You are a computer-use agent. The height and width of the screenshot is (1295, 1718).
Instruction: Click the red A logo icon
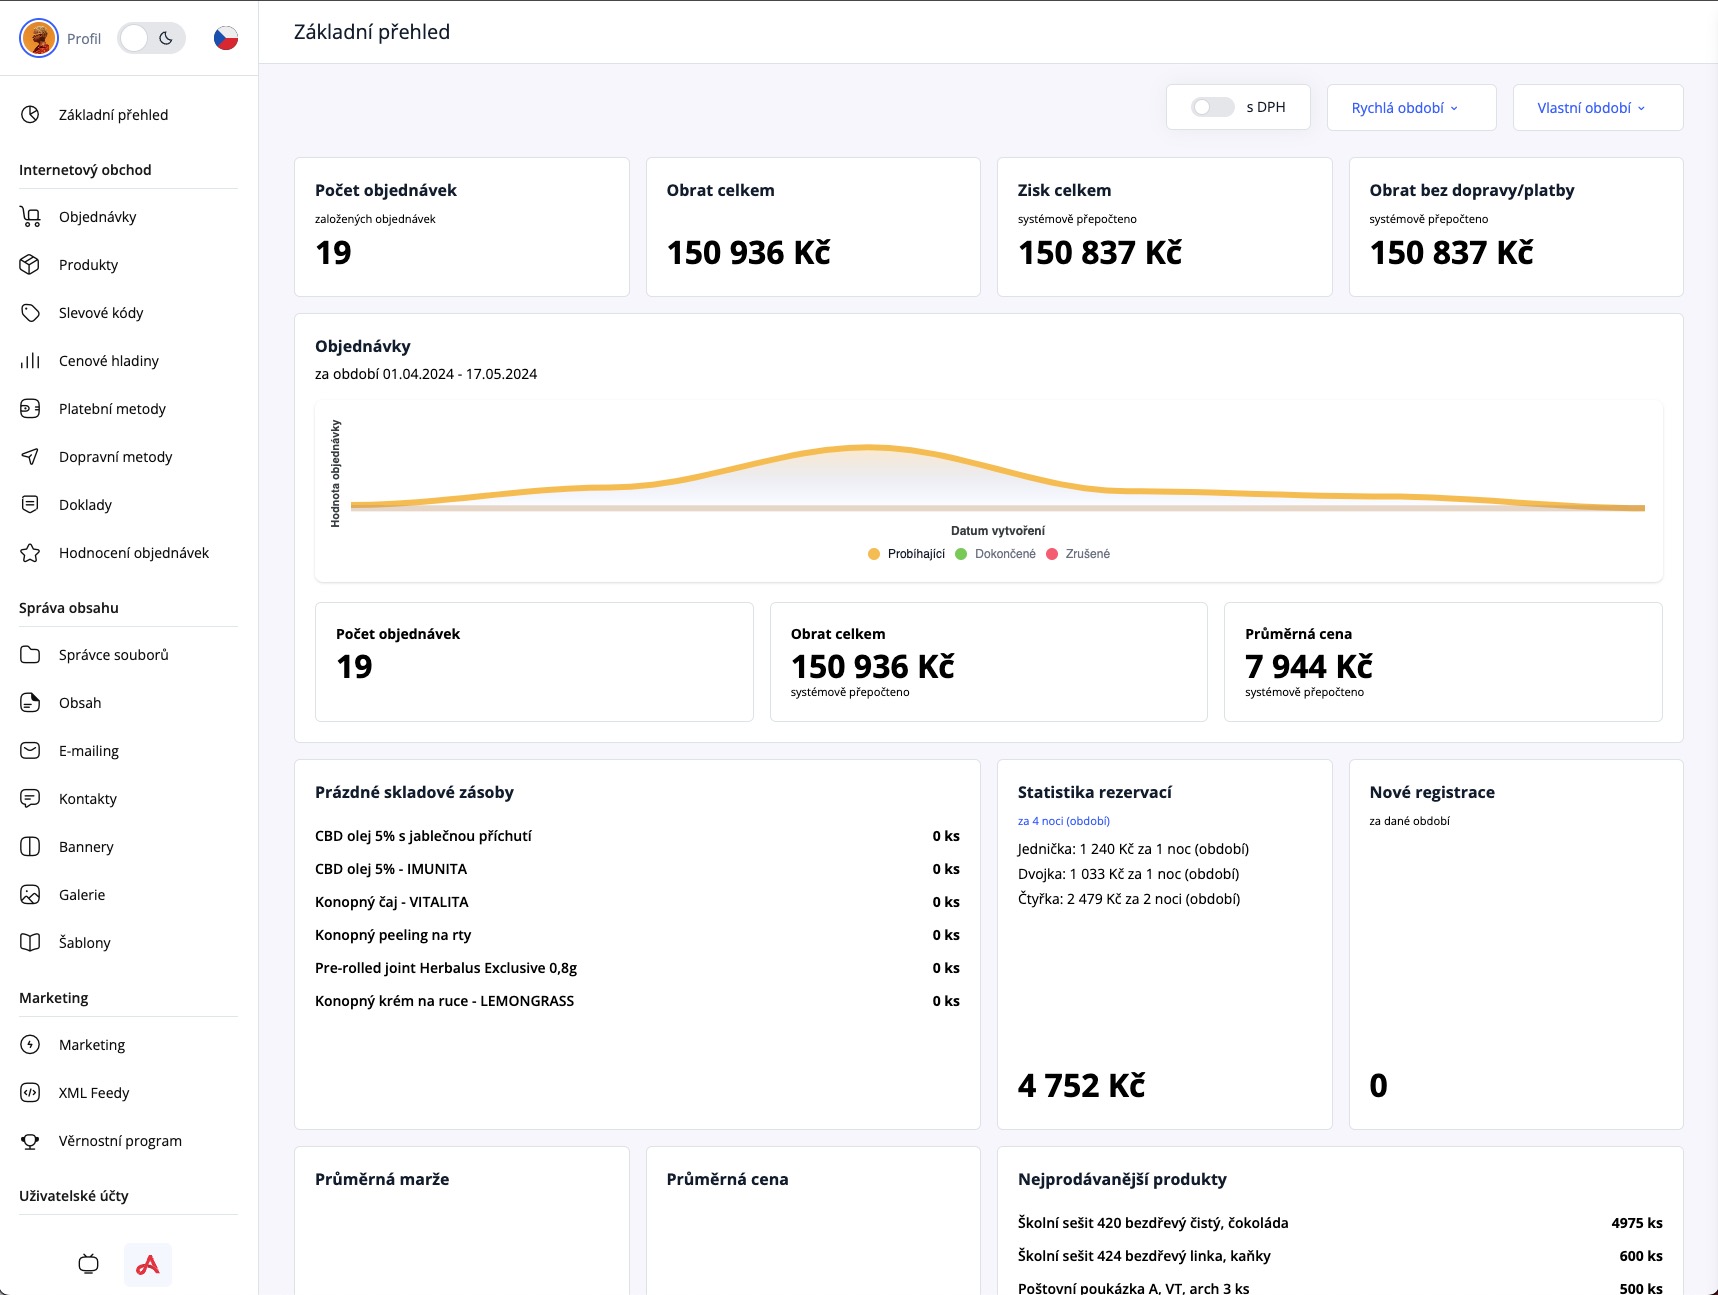tap(148, 1264)
